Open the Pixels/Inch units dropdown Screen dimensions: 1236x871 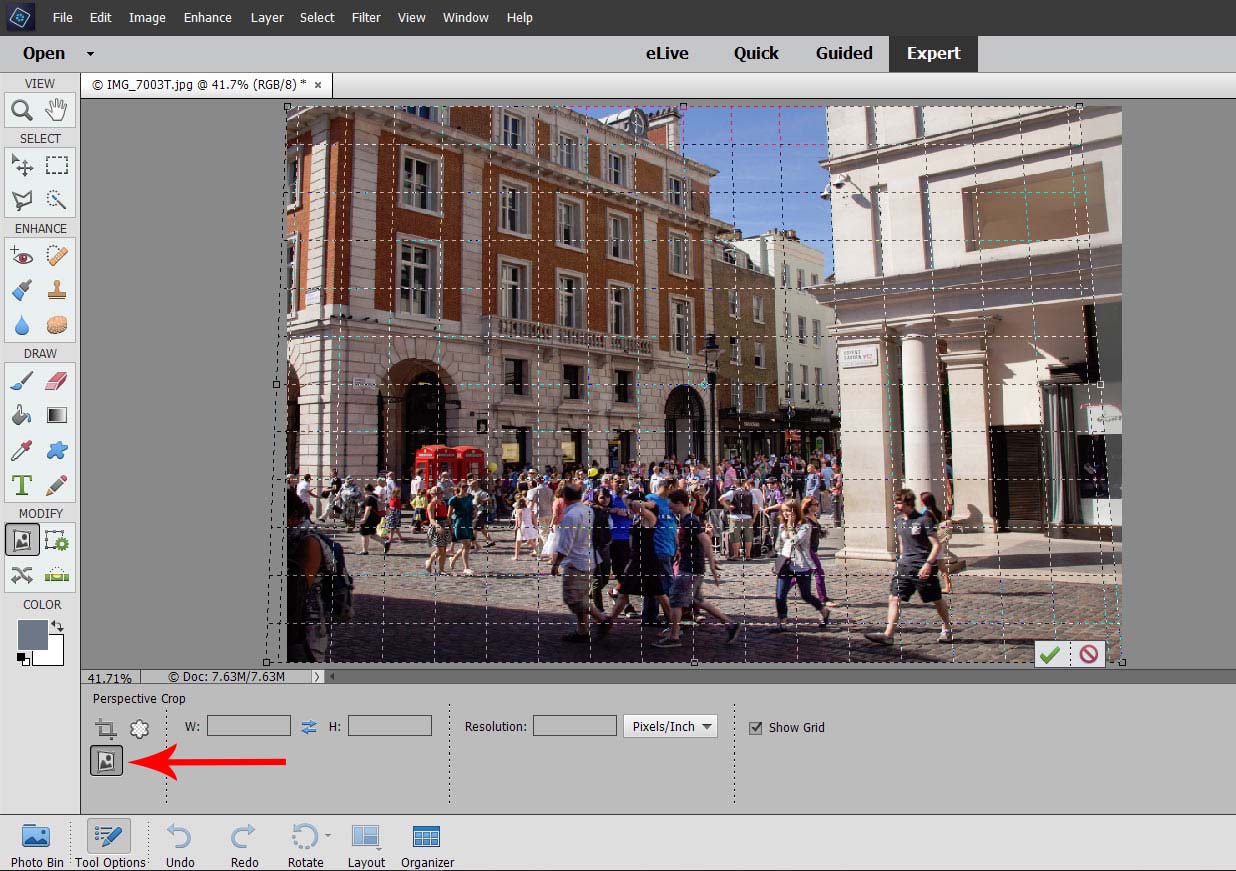coord(670,727)
